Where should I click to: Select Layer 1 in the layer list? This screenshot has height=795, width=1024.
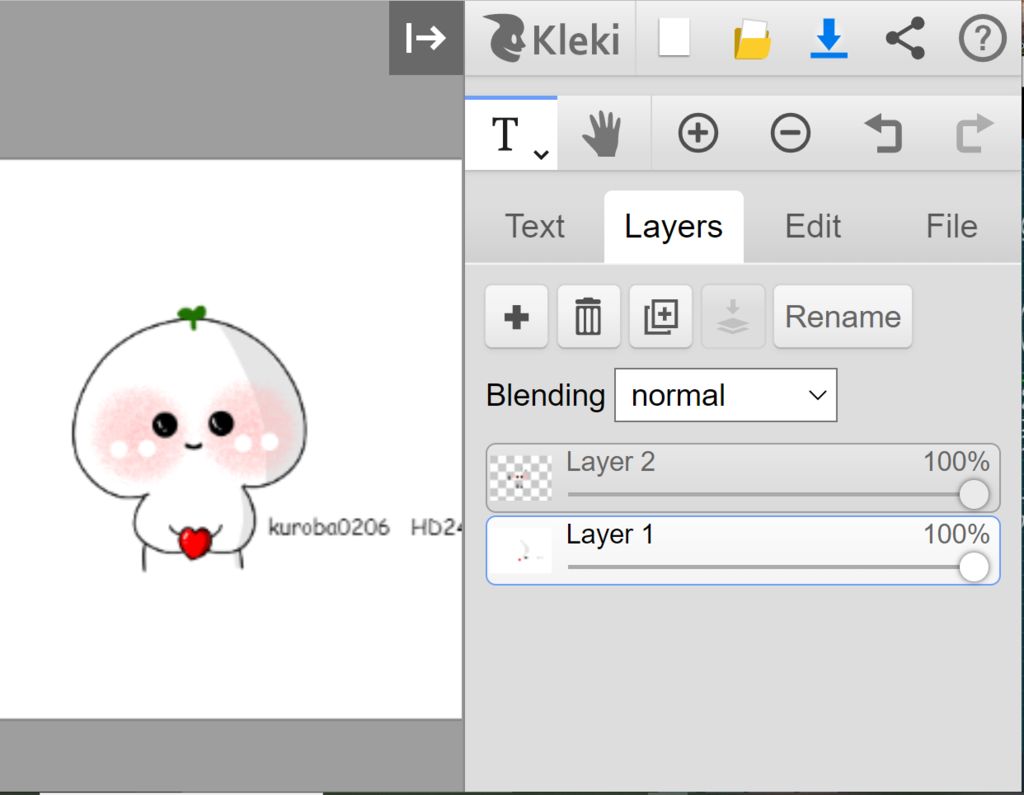pyautogui.click(x=743, y=550)
